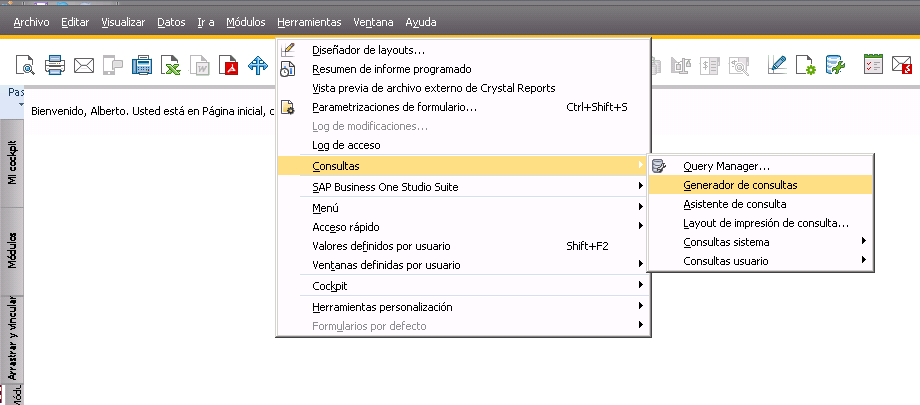Image resolution: width=920 pixels, height=405 pixels.
Task: Click the Send Fax toolbar icon
Action: click(x=143, y=66)
